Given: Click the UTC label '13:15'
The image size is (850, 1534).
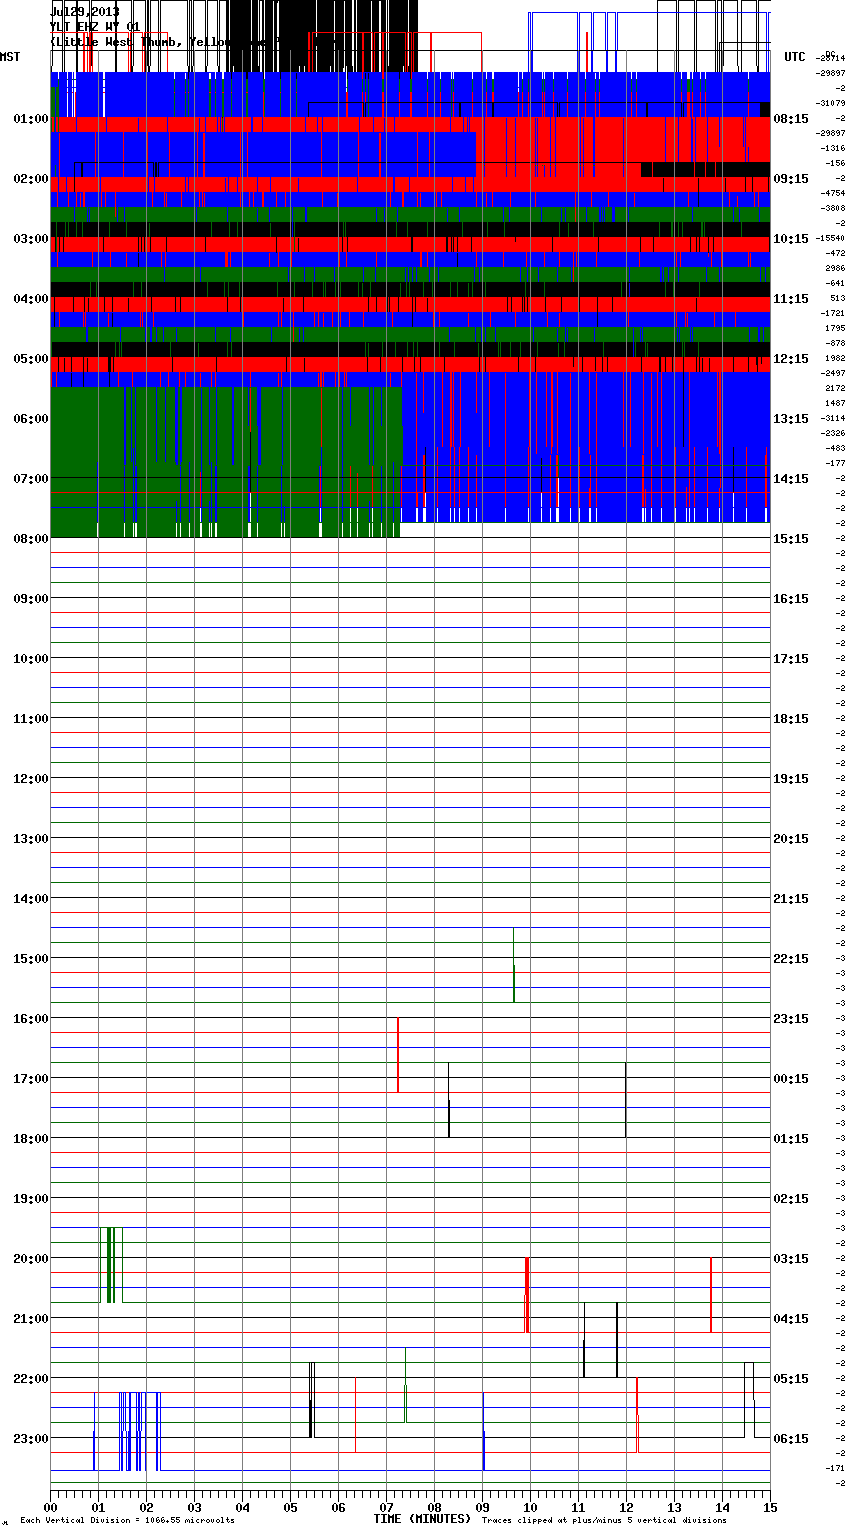Looking at the screenshot, I should (791, 419).
